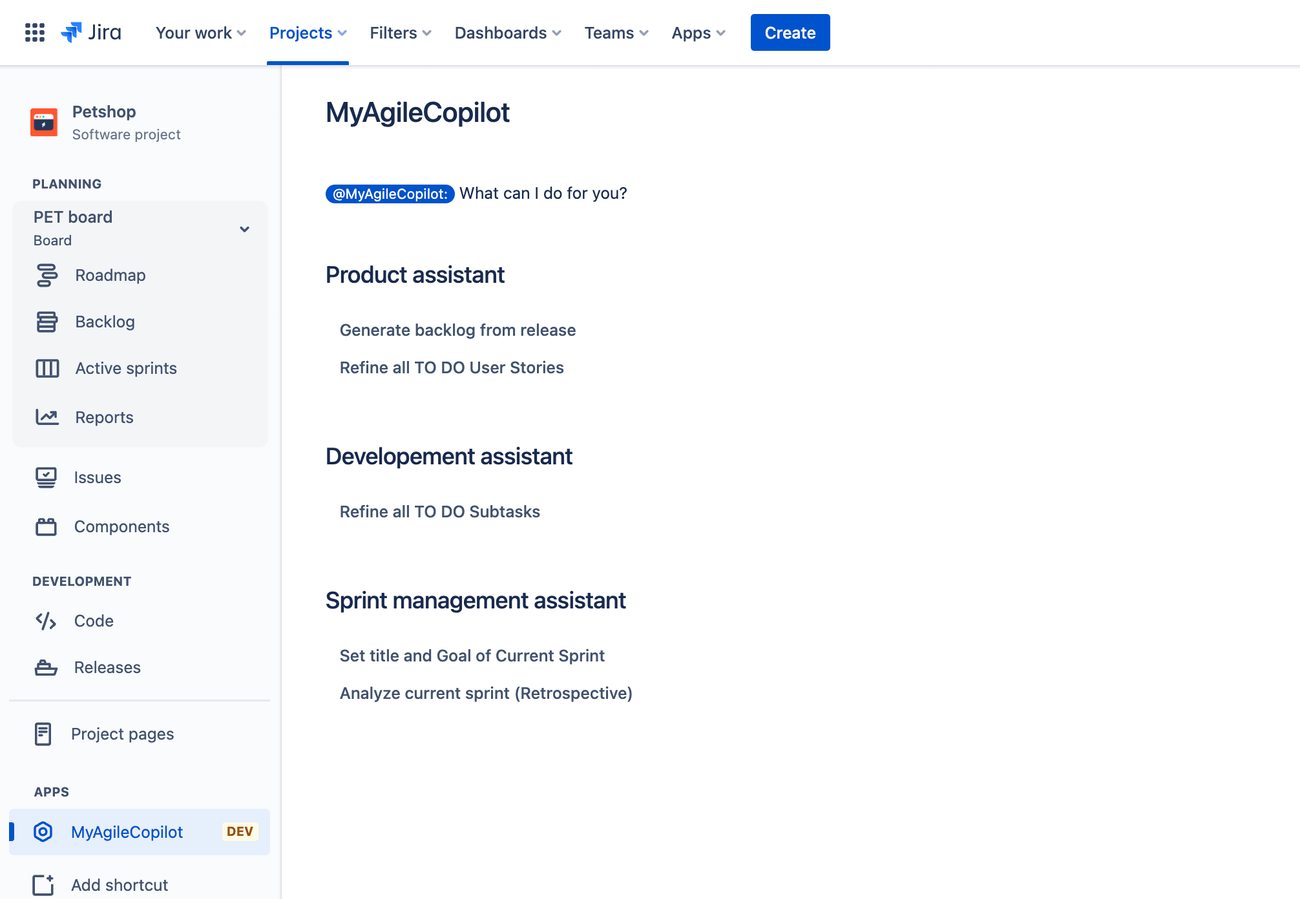Viewport: 1300px width, 899px height.
Task: Click the Reports chart icon
Action: [47, 417]
